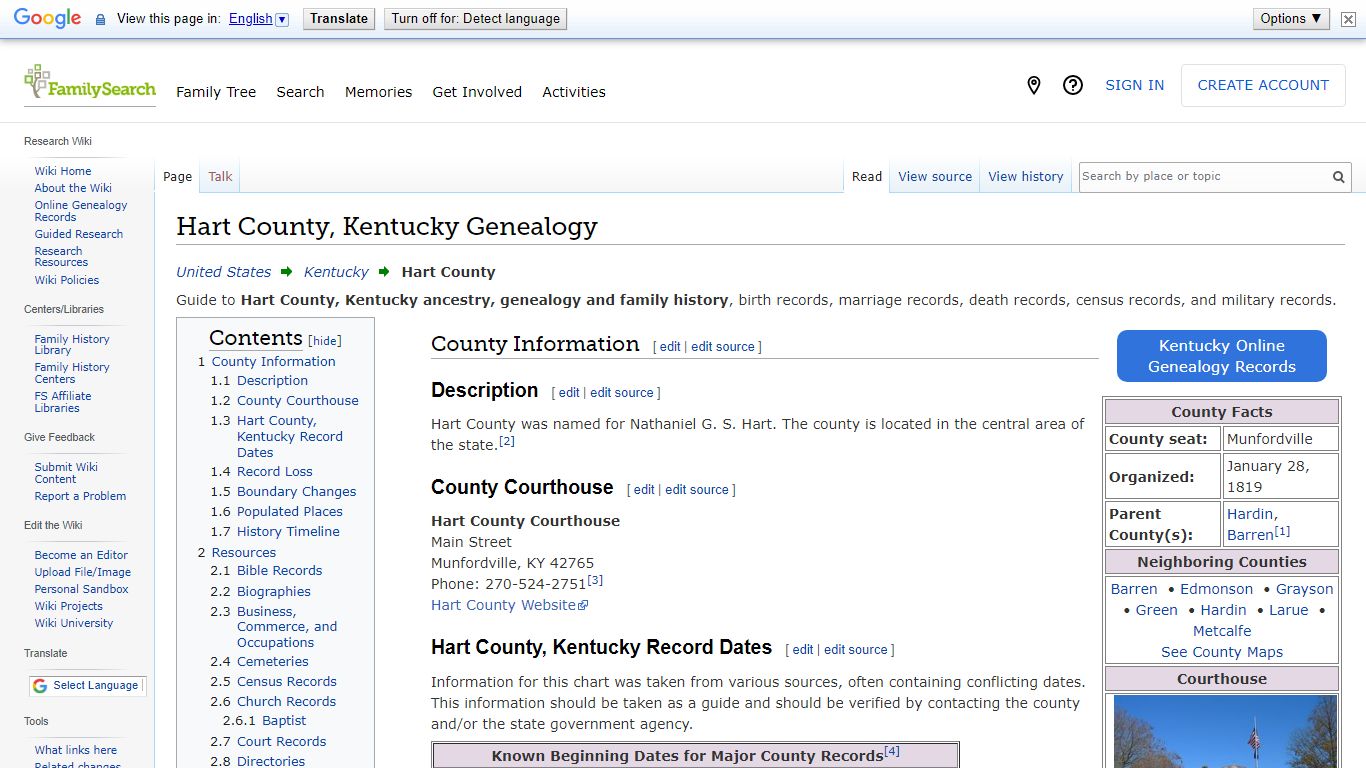Click Submit Wiki Content link
The image size is (1366, 768).
point(66,473)
